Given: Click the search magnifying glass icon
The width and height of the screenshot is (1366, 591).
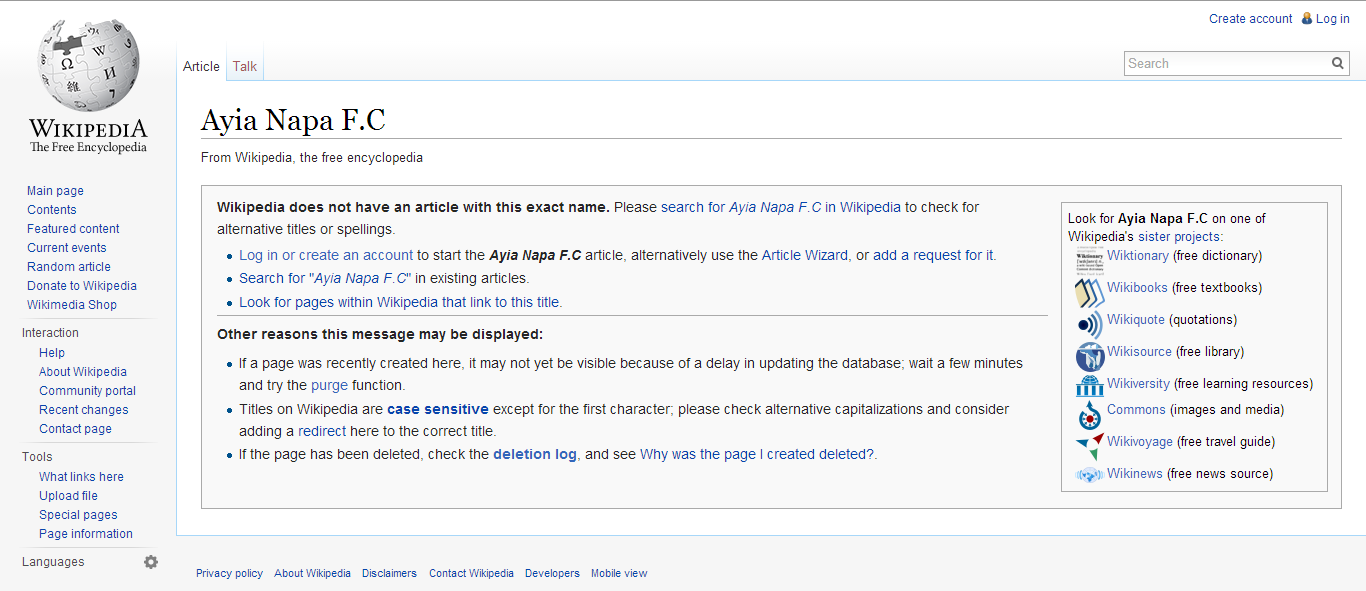Looking at the screenshot, I should (1338, 63).
